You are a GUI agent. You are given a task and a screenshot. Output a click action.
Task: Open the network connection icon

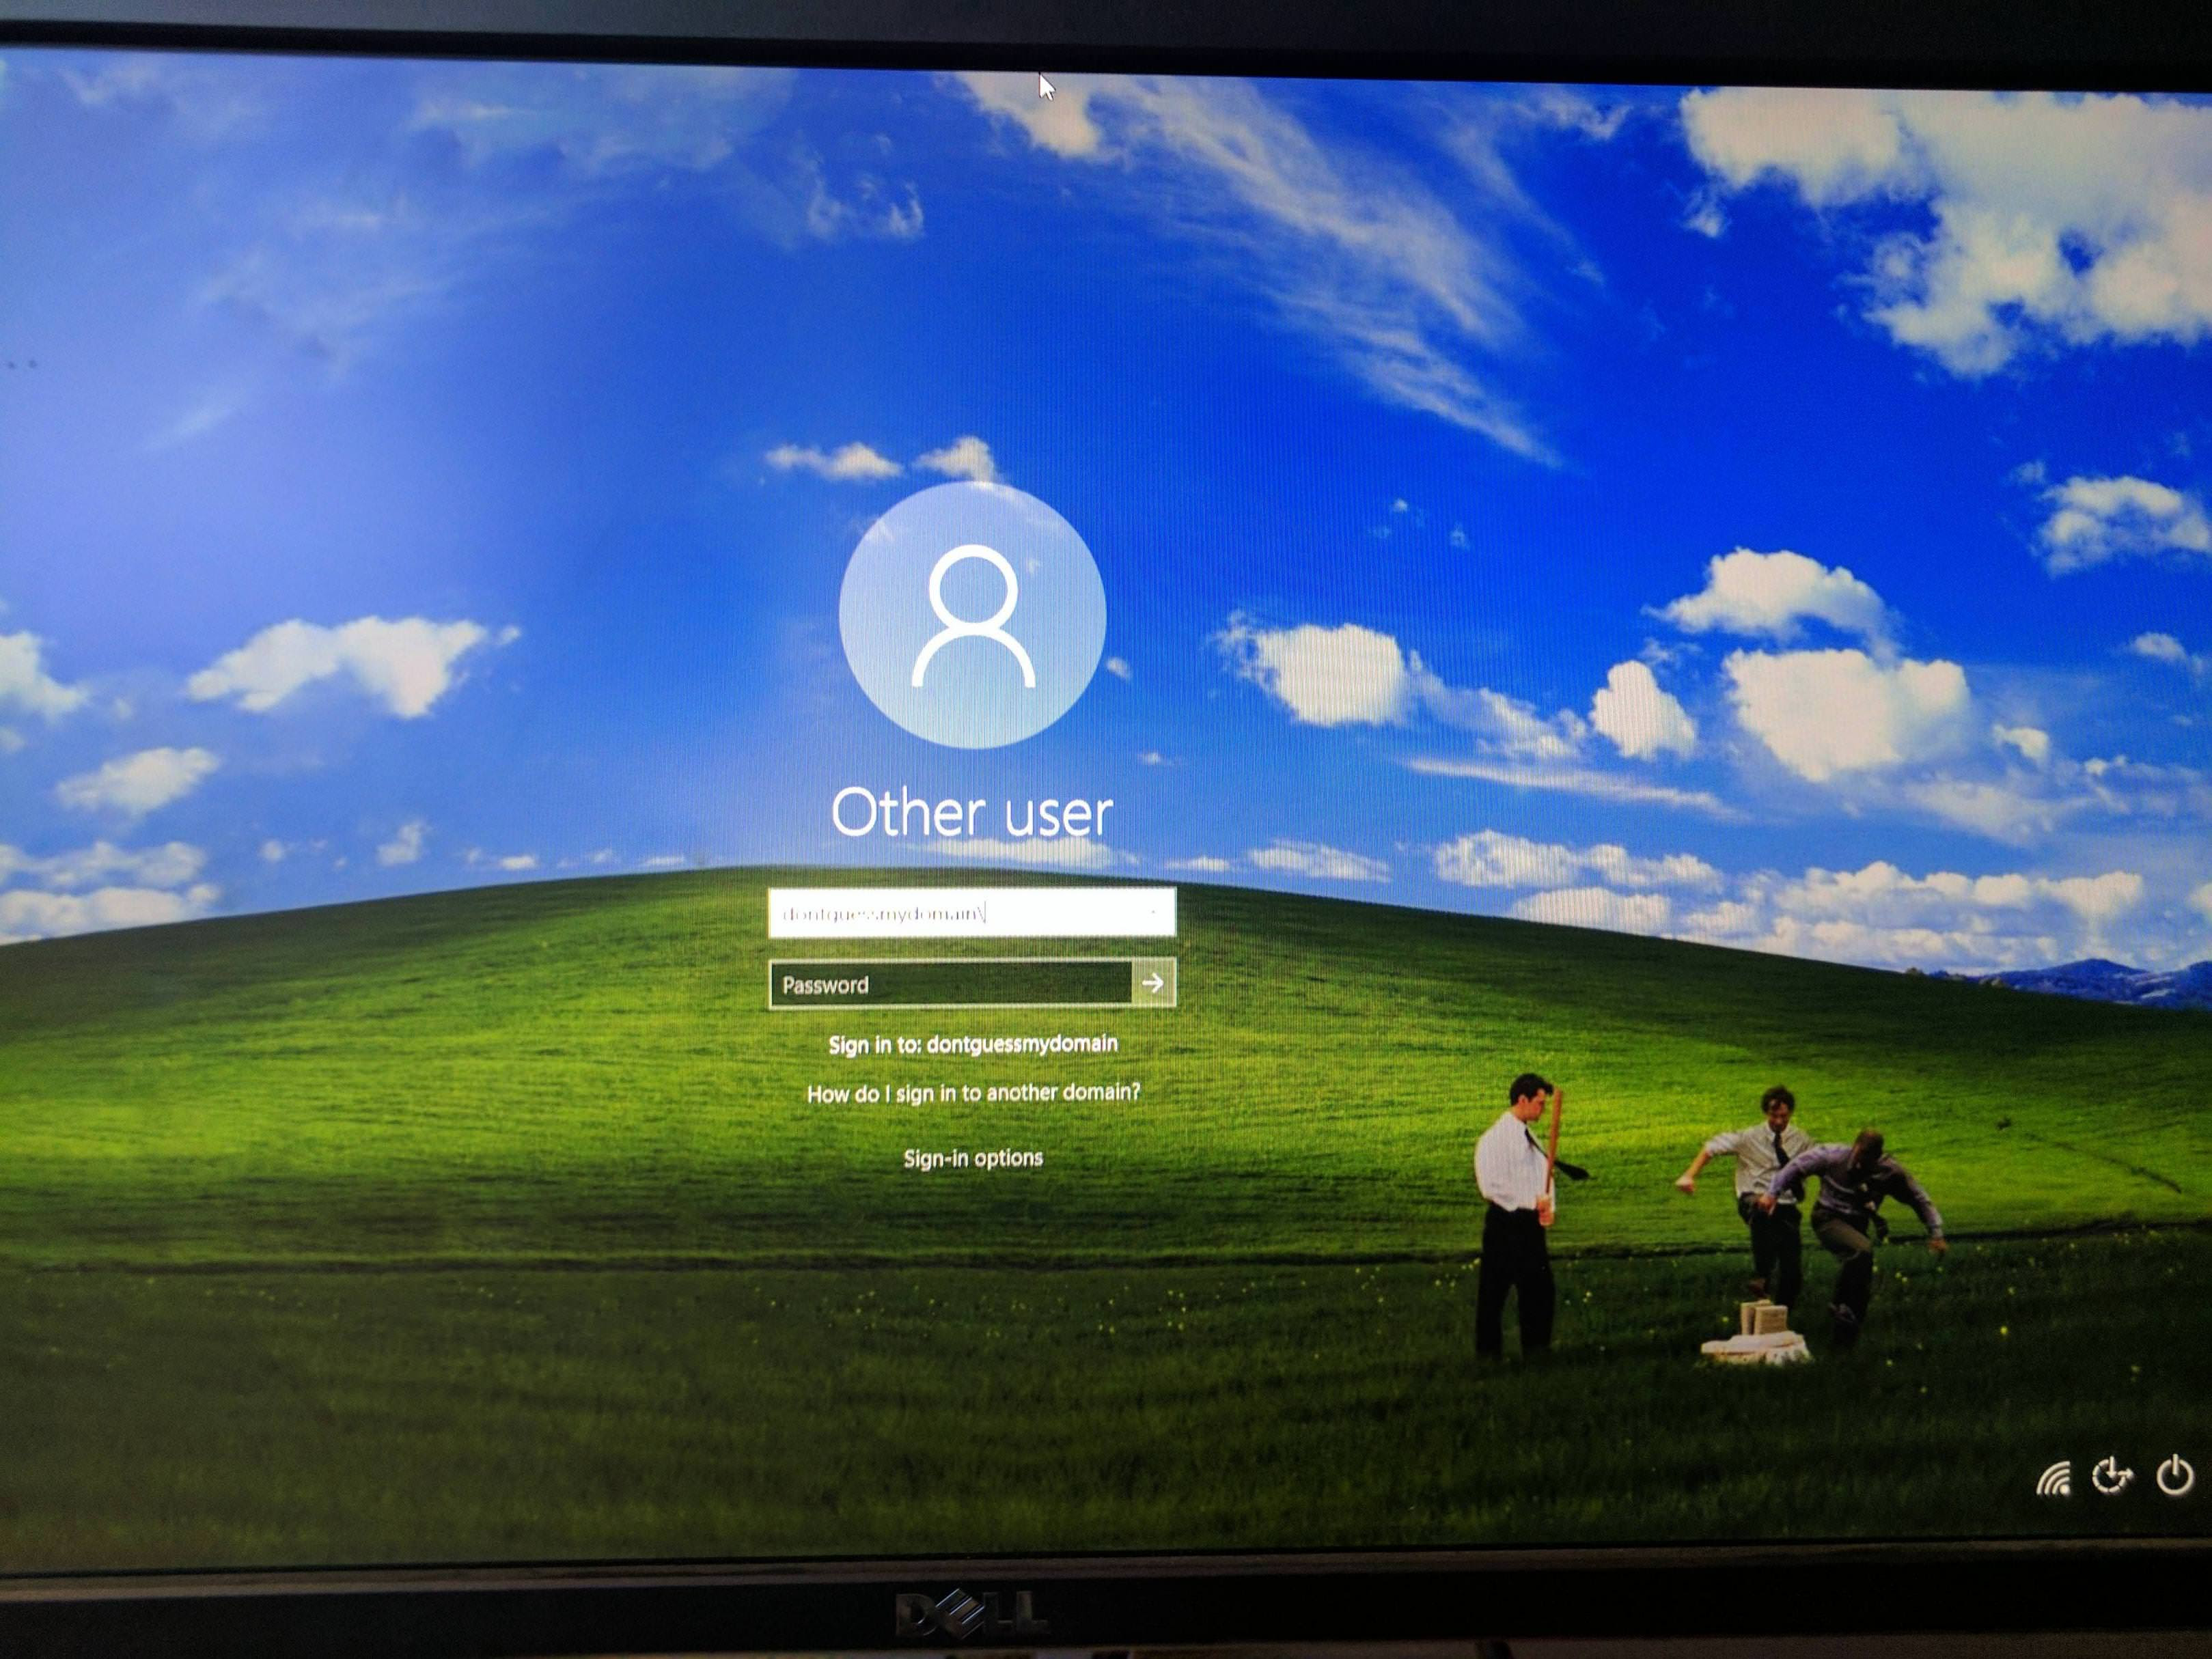coord(2053,1478)
